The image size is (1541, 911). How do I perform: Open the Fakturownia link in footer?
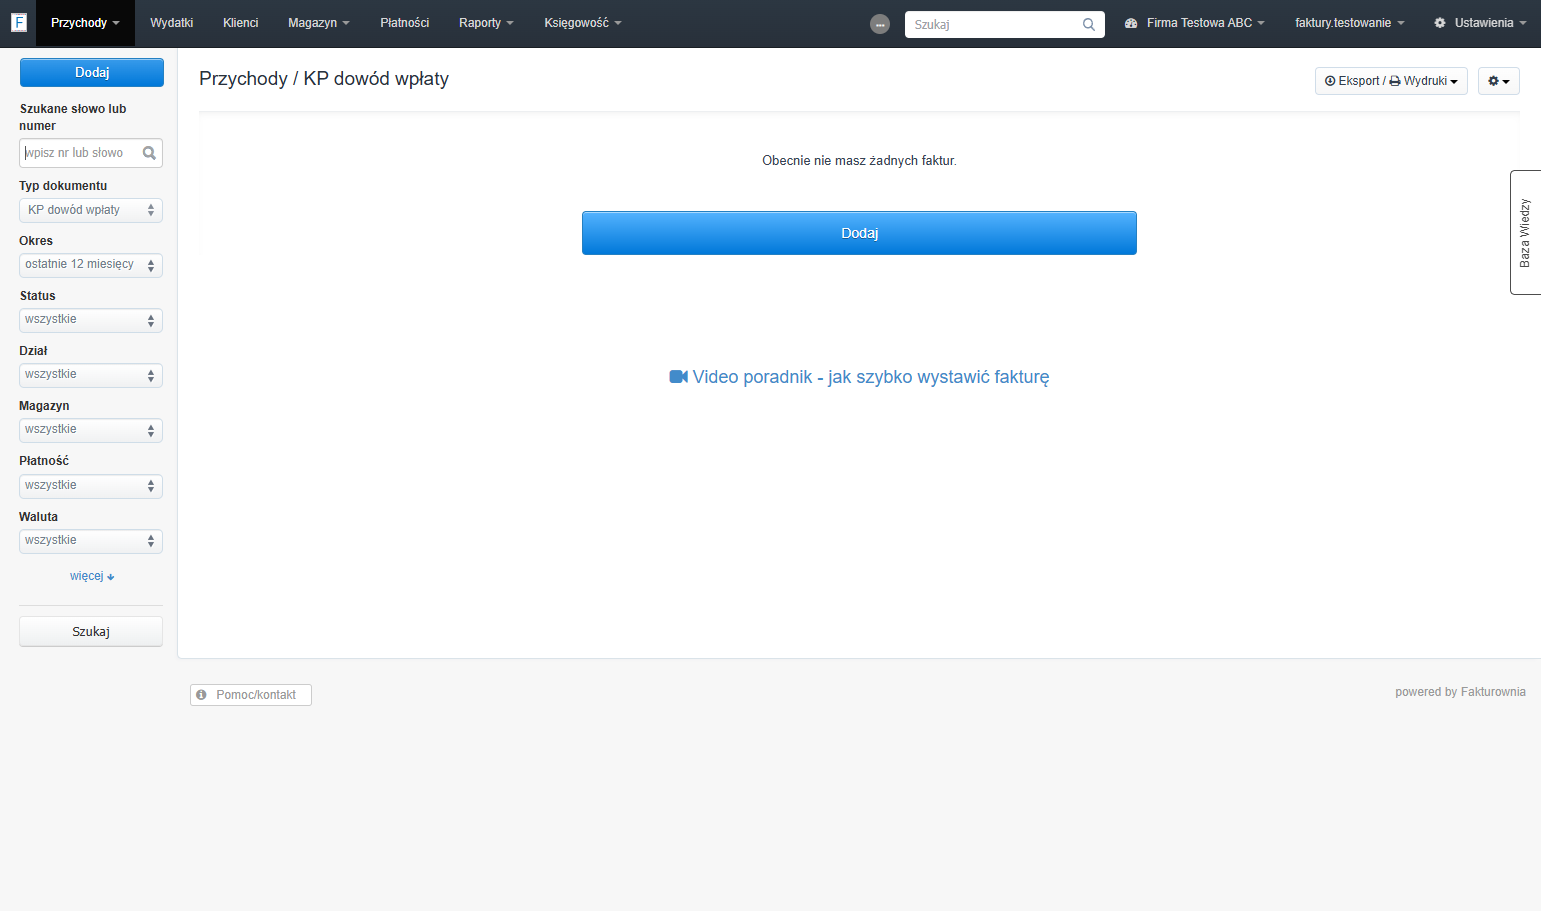coord(1493,692)
